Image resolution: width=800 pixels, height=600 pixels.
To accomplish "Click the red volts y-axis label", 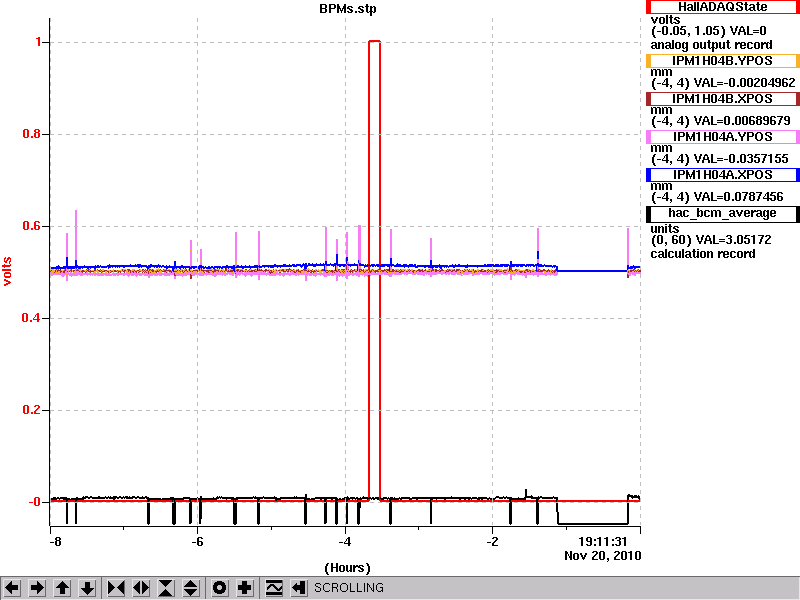I will click(7, 271).
